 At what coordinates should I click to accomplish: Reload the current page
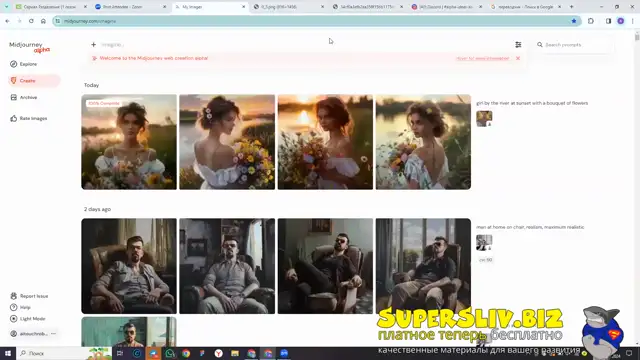click(x=31, y=21)
